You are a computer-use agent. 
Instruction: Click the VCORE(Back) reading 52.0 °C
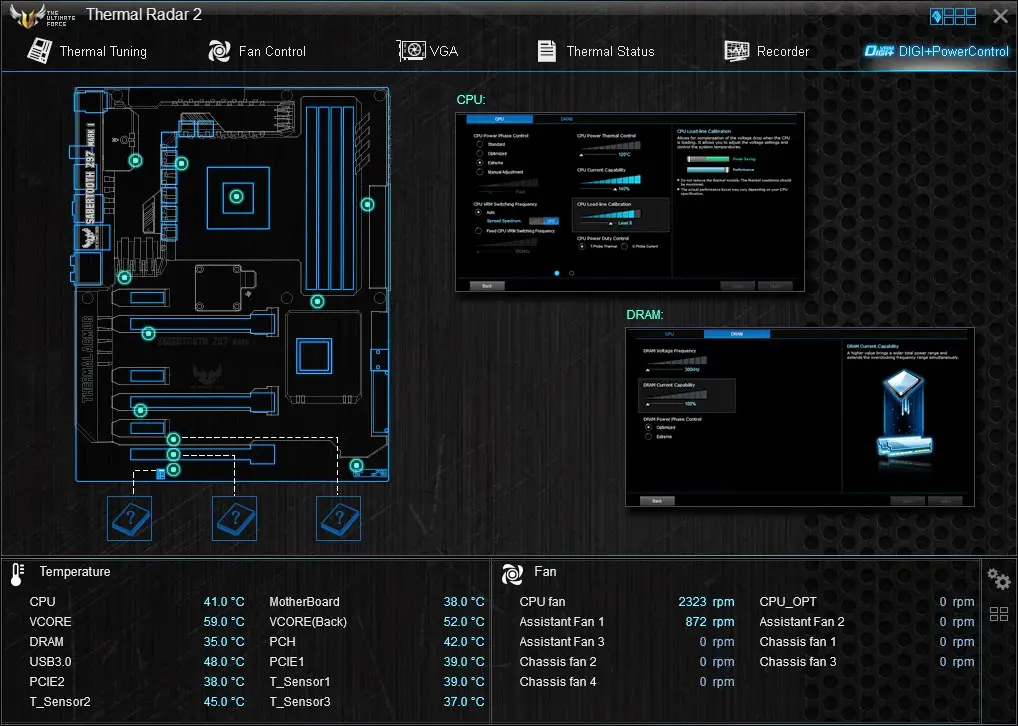click(464, 622)
